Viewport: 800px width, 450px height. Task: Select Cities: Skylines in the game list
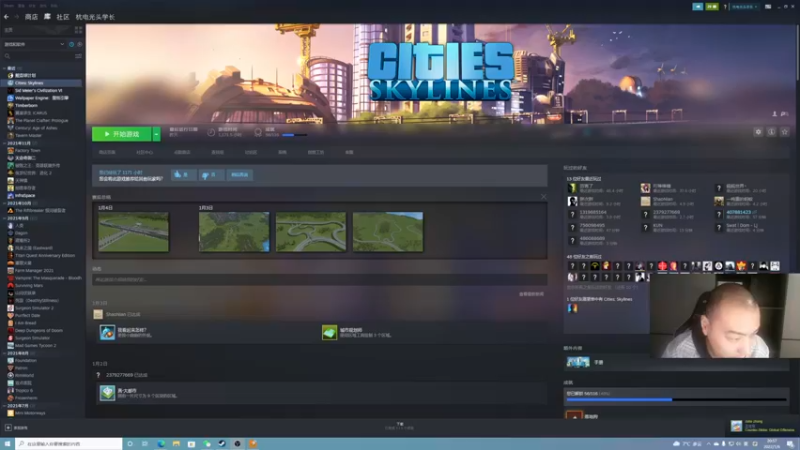41,83
